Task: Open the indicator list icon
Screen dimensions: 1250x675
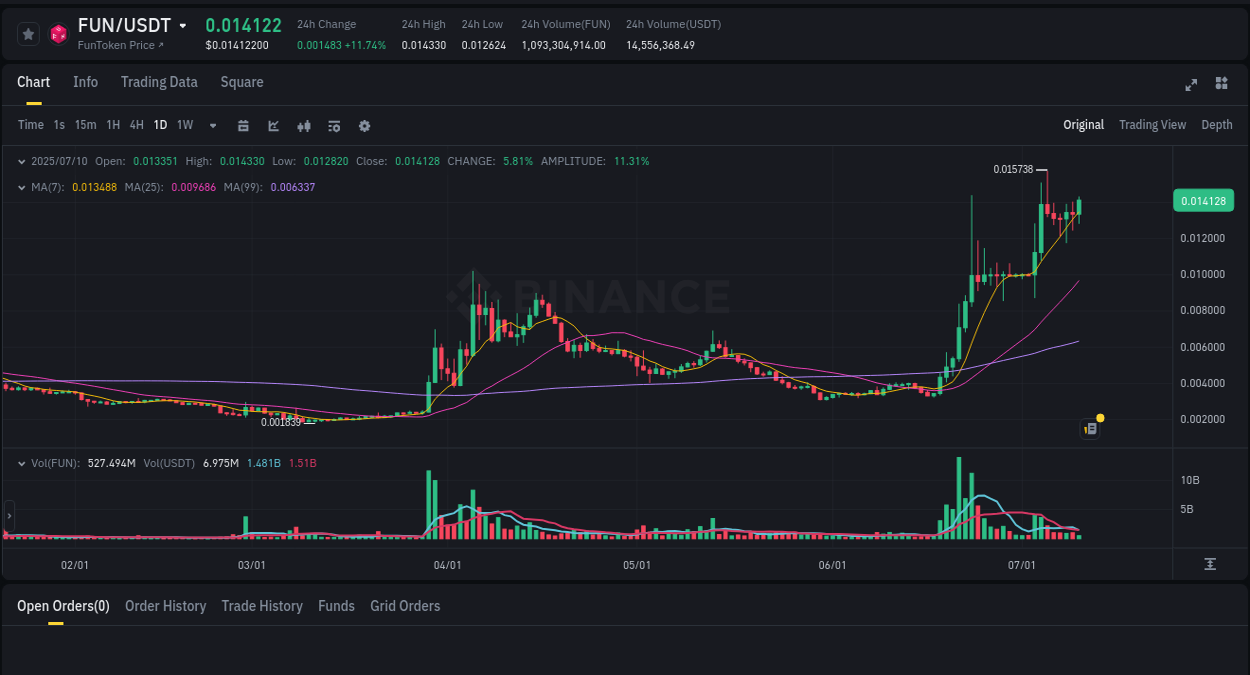Action: [333, 125]
